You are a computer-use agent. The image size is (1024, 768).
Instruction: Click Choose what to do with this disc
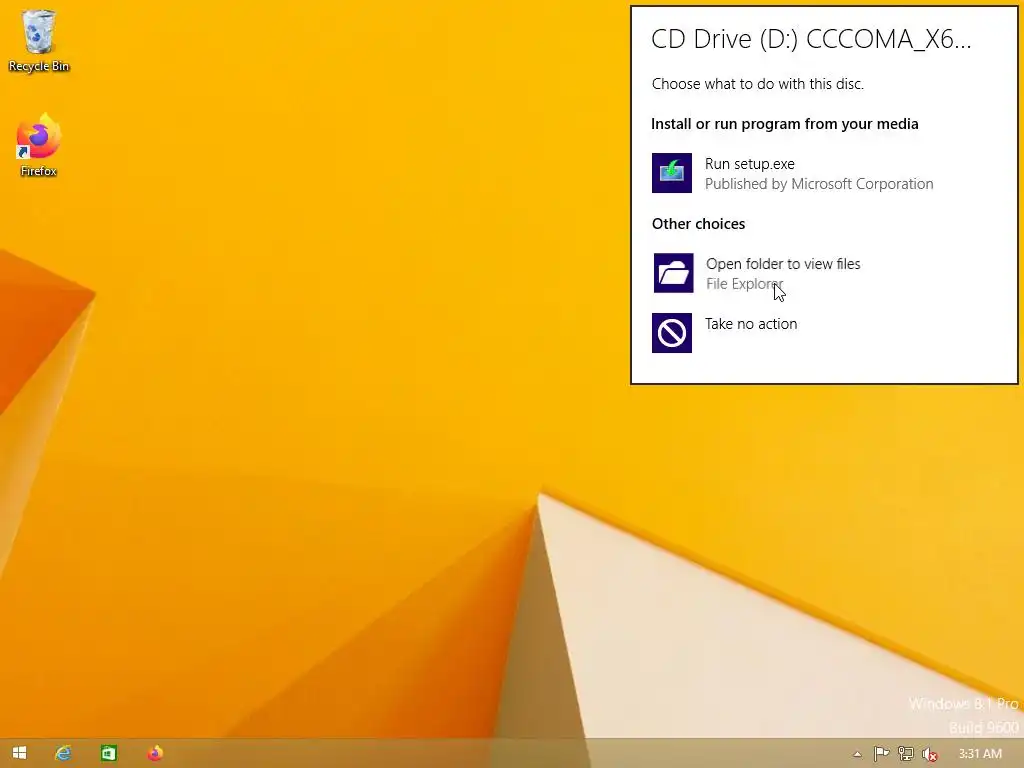pos(758,84)
